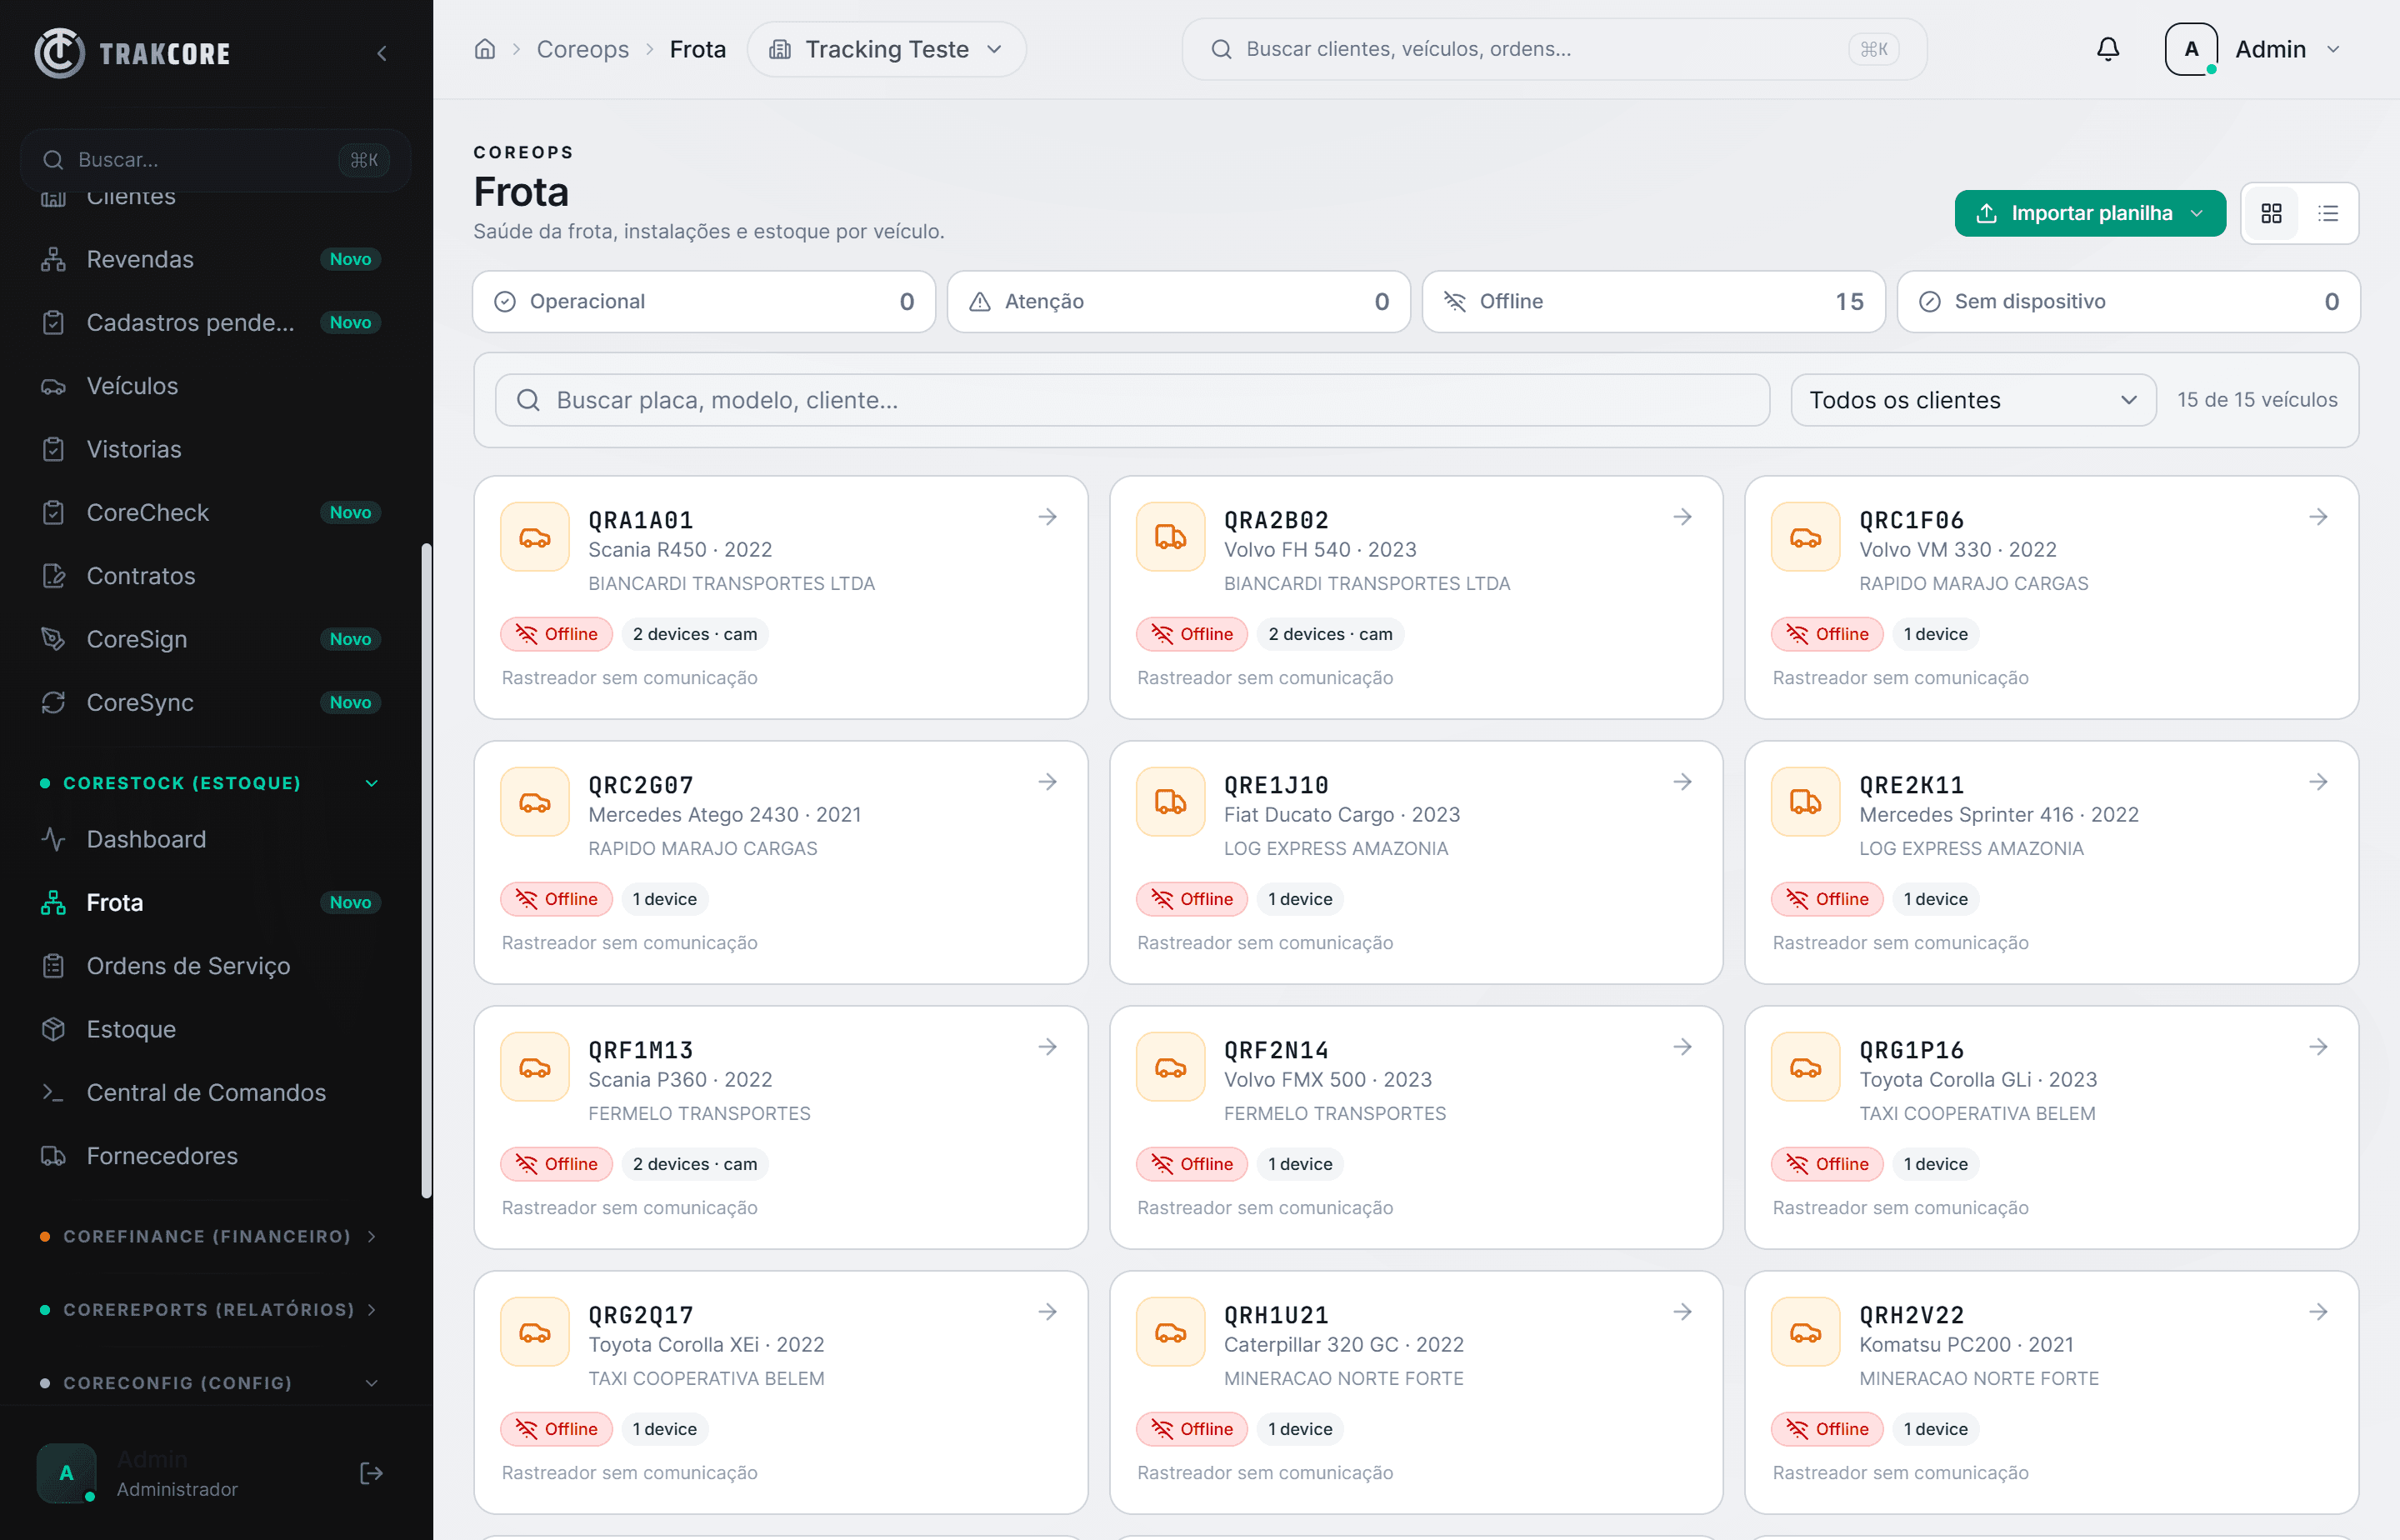Collapse CORECONFIG (CONFIG) section
The height and width of the screenshot is (1540, 2400).
coord(208,1383)
